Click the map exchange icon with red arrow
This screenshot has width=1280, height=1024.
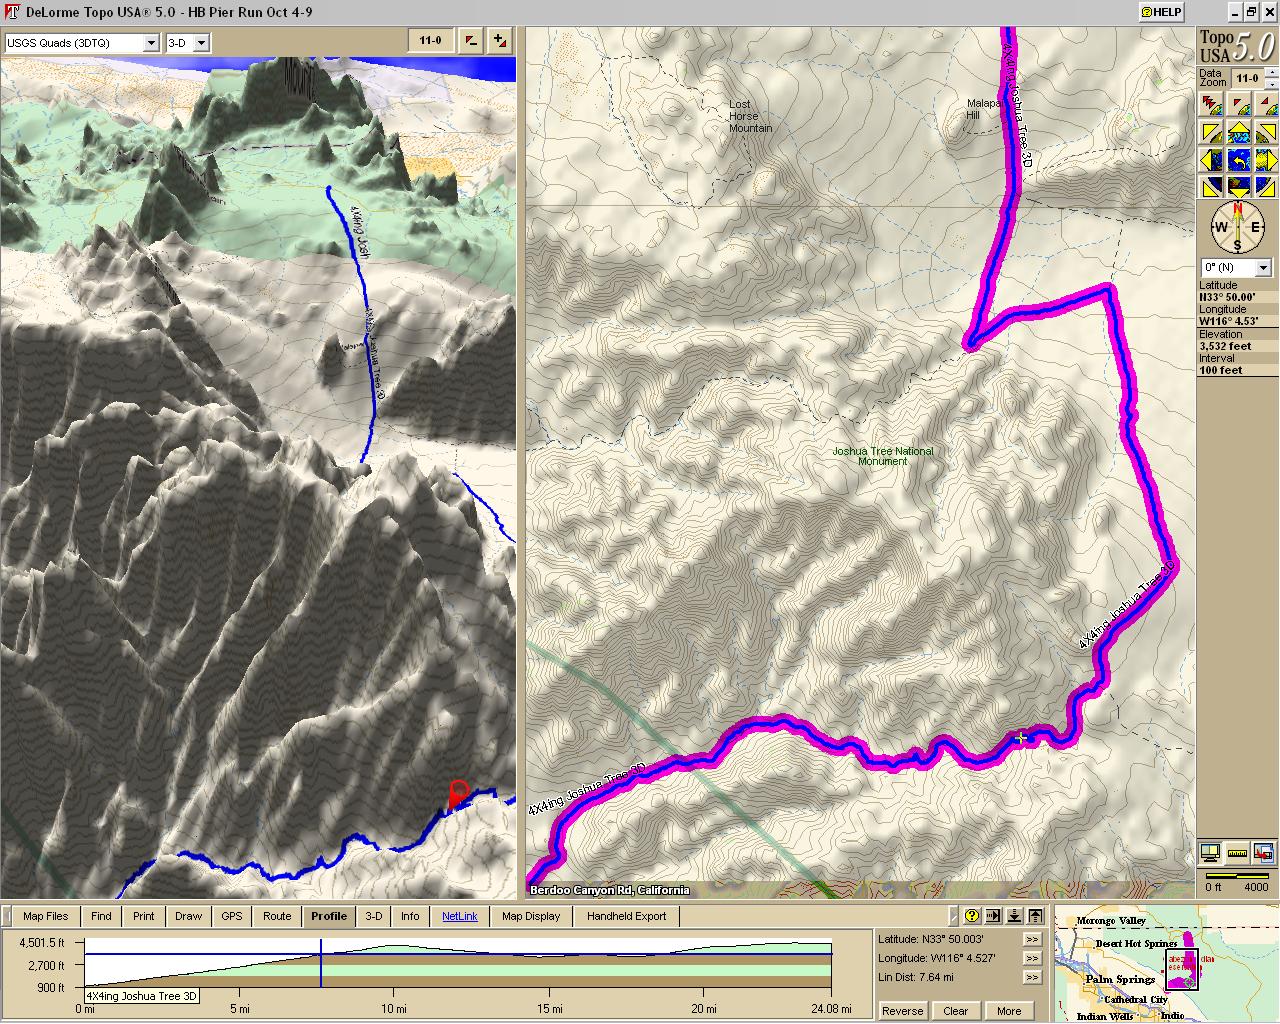click(x=1265, y=853)
